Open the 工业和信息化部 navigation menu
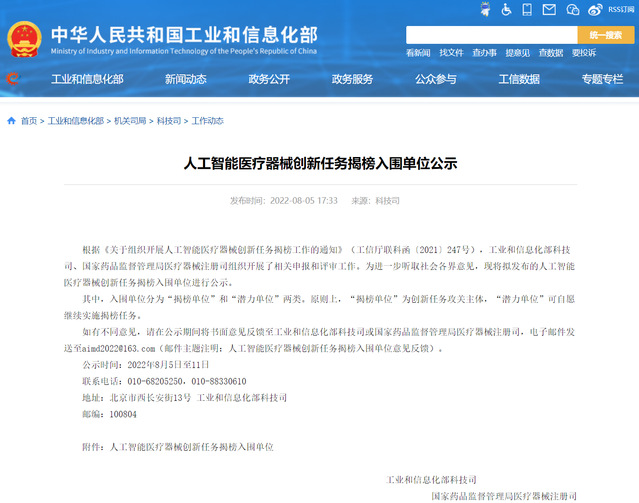 (87, 79)
